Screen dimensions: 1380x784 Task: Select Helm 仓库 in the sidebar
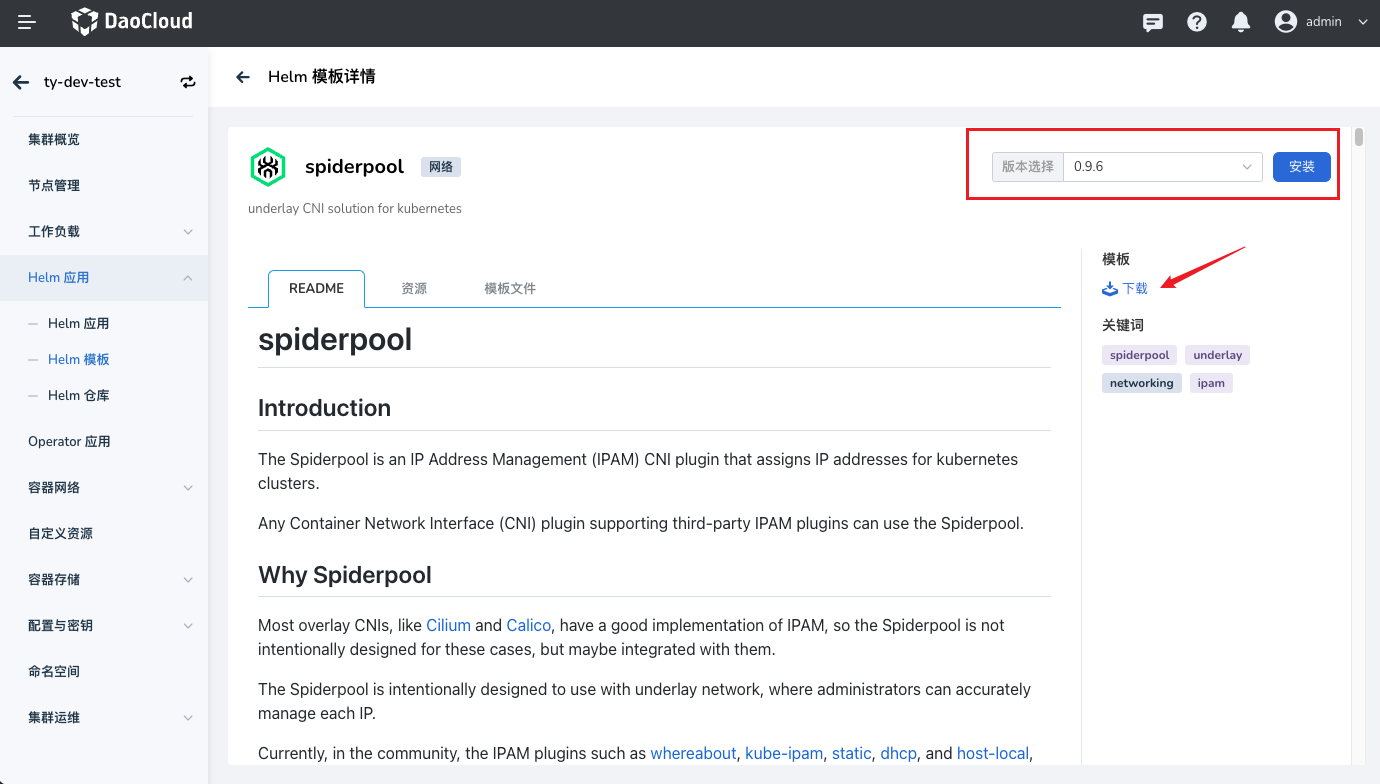[x=78, y=395]
